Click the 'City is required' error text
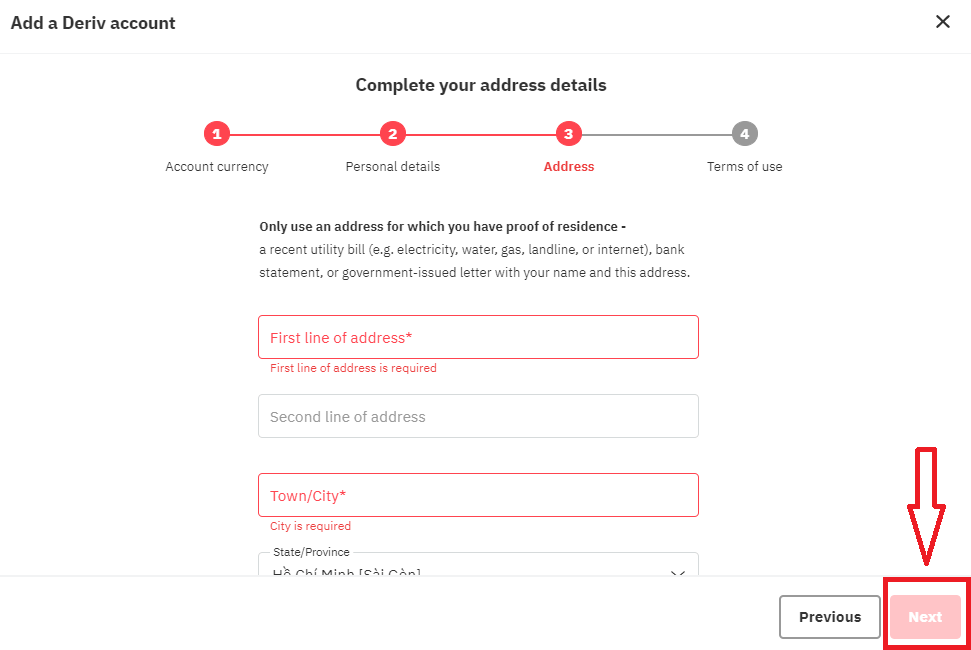Screen dimensions: 971x650 coord(310,525)
